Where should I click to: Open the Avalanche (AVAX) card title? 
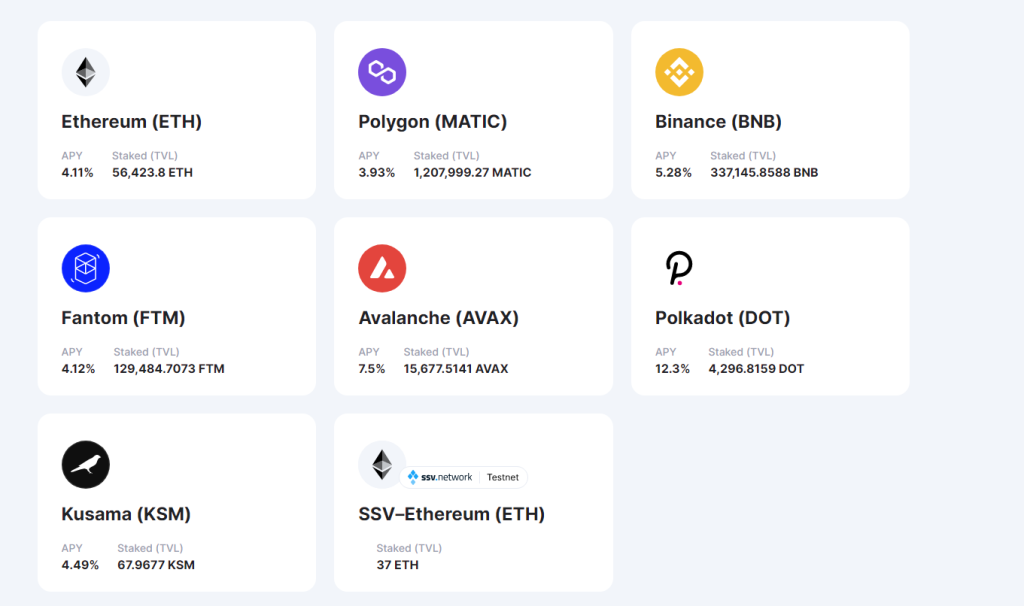coord(438,318)
